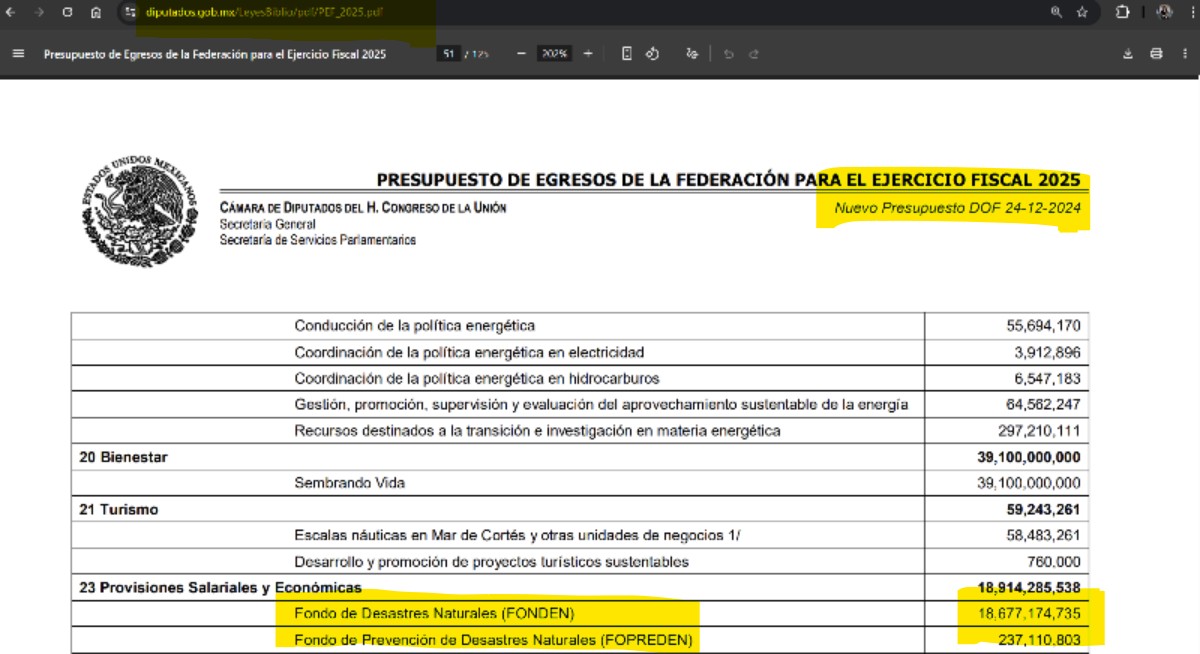Click the PDF zoom percentage field
Image resolution: width=1200 pixels, height=654 pixels.
click(x=553, y=54)
